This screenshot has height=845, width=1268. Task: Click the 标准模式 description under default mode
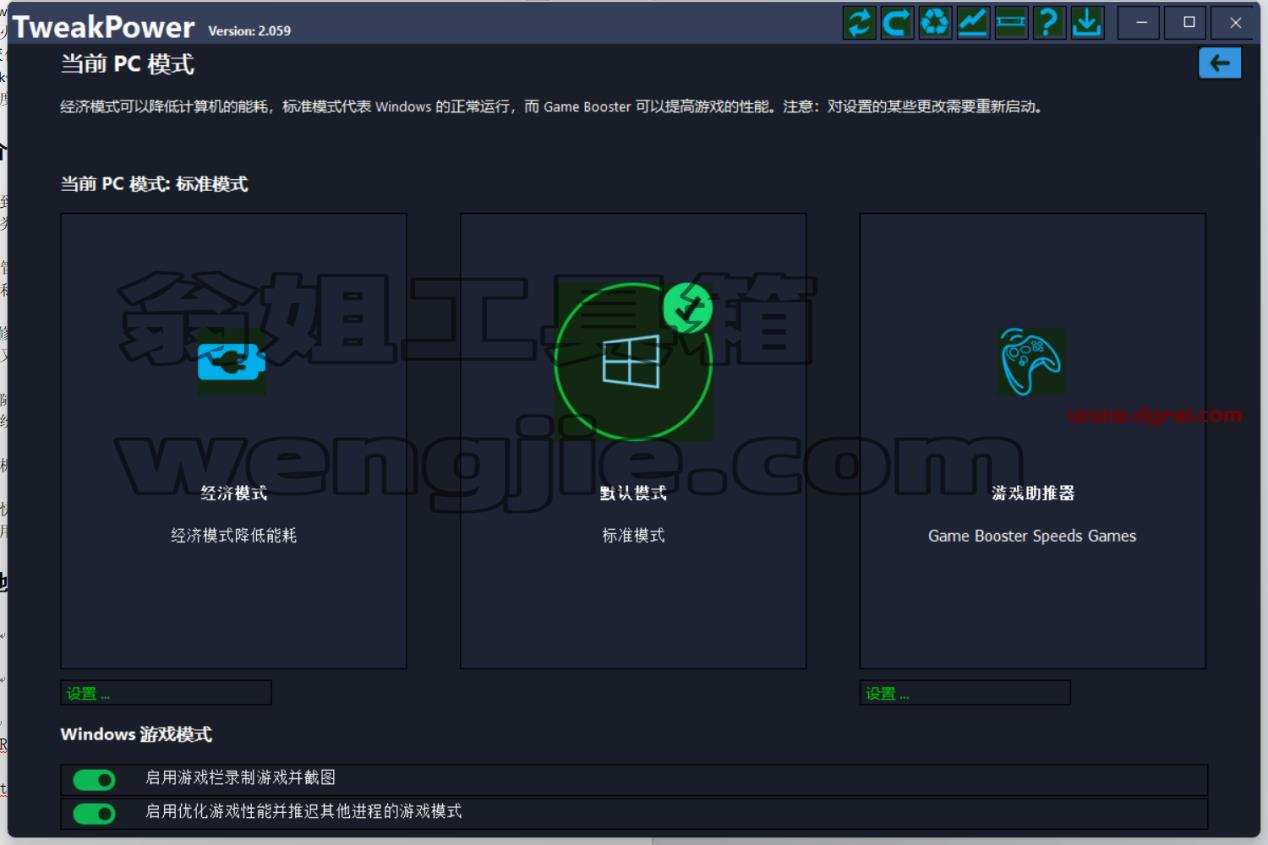click(x=633, y=536)
